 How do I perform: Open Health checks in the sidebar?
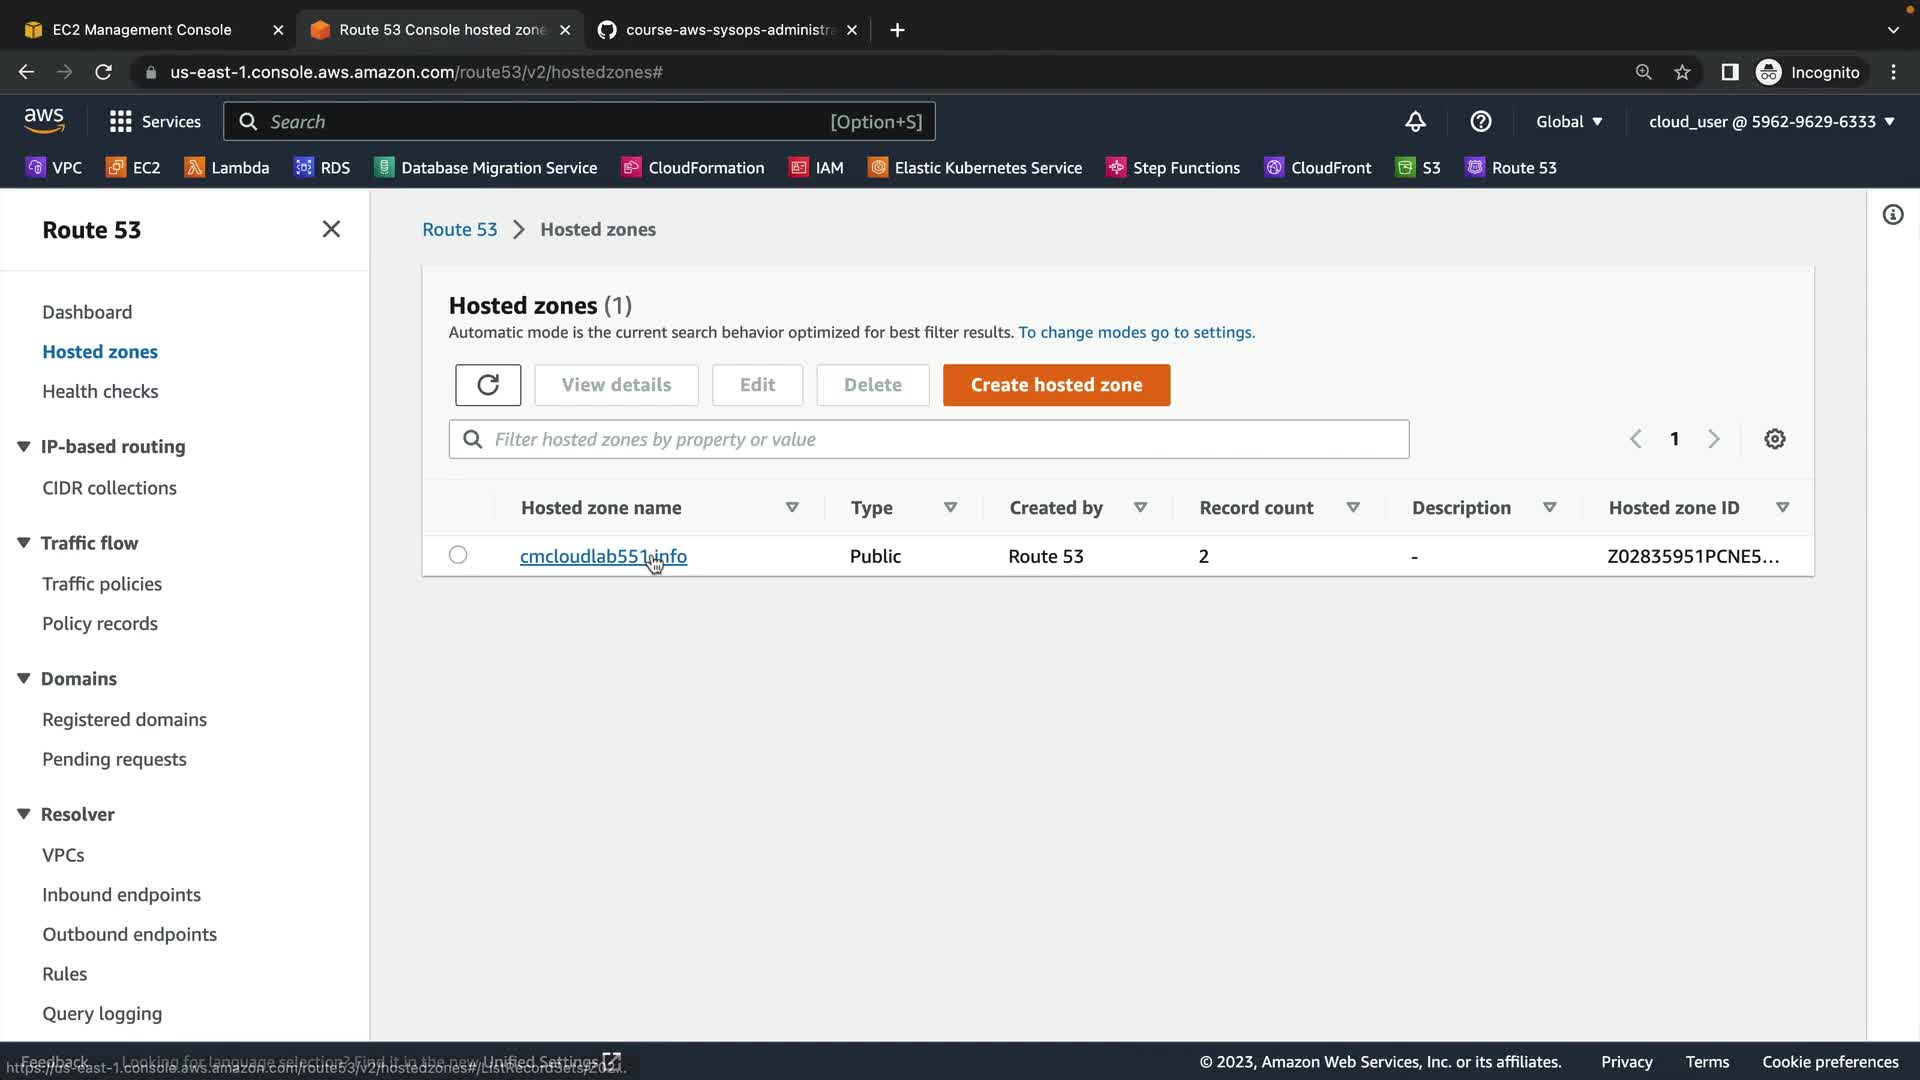coord(100,391)
